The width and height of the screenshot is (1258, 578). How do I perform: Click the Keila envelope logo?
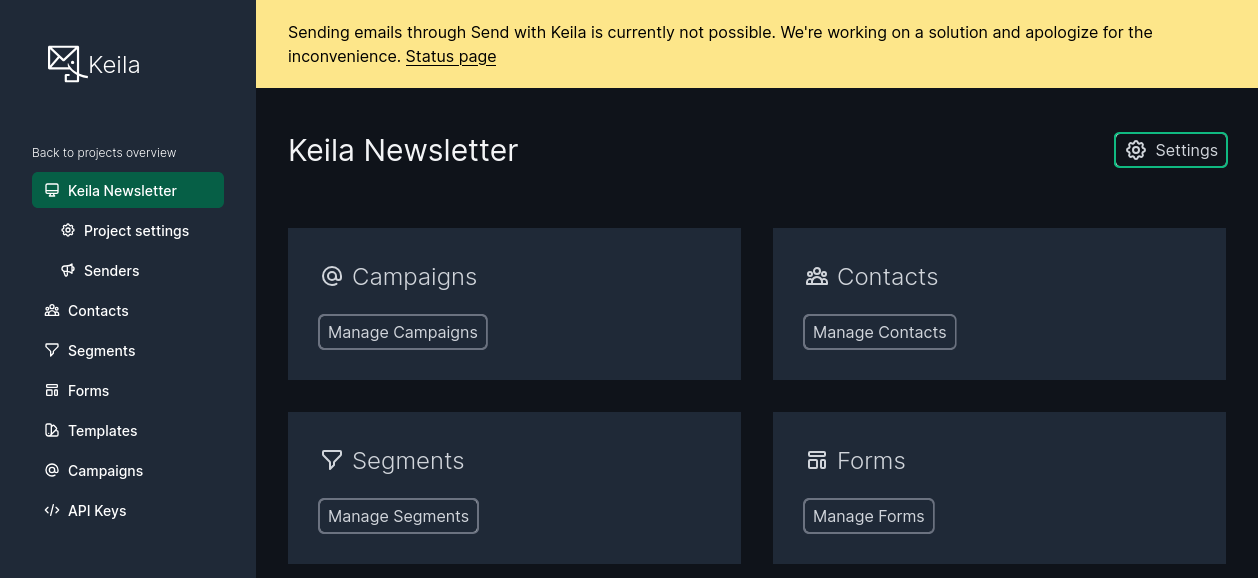point(67,64)
